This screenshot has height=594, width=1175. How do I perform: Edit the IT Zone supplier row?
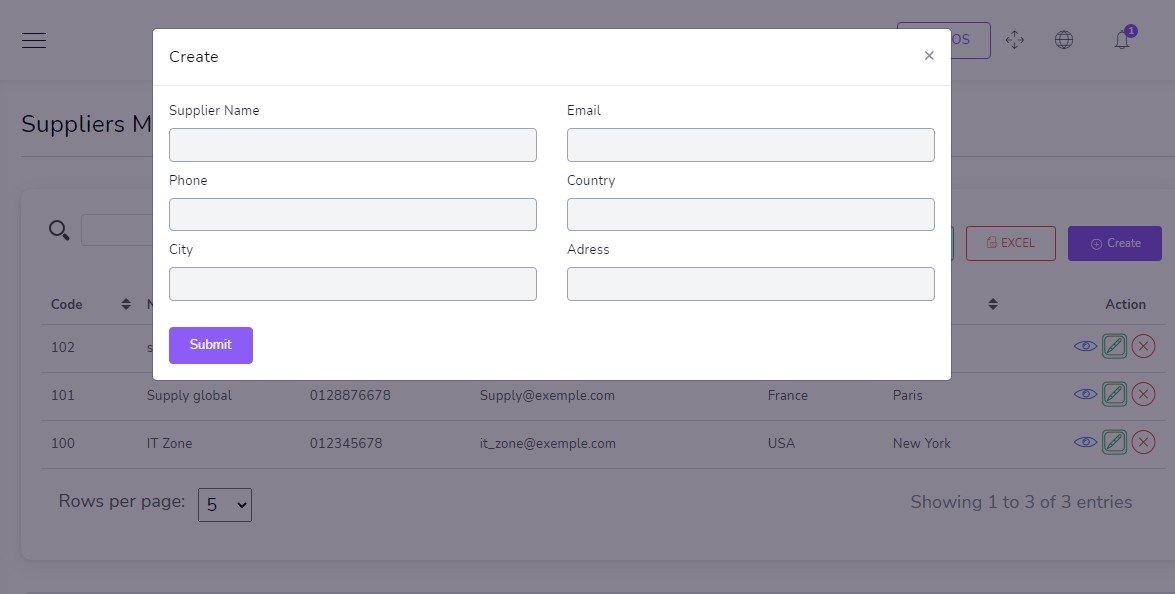[x=1114, y=442]
